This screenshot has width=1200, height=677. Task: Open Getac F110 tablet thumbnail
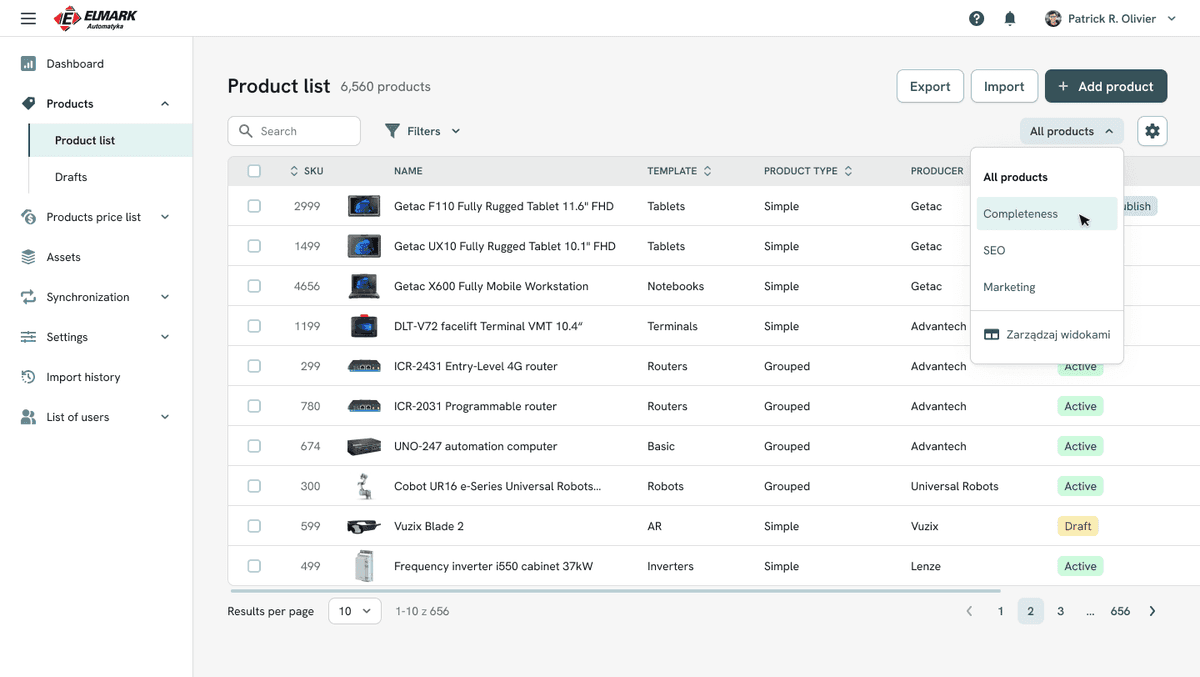(x=364, y=206)
